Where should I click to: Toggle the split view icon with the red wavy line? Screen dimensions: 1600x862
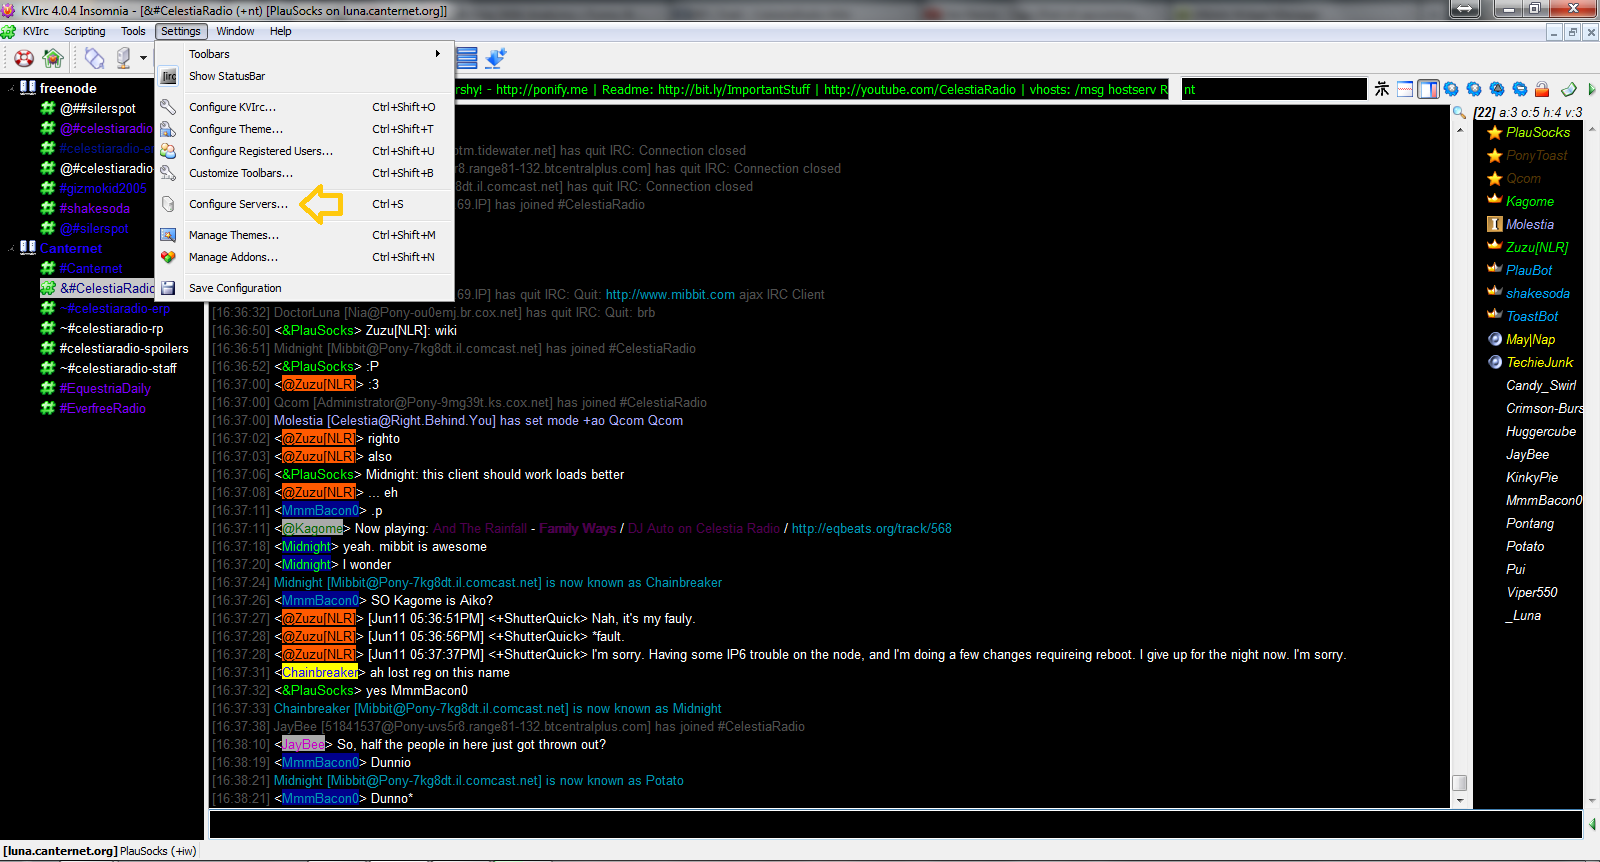click(1405, 89)
